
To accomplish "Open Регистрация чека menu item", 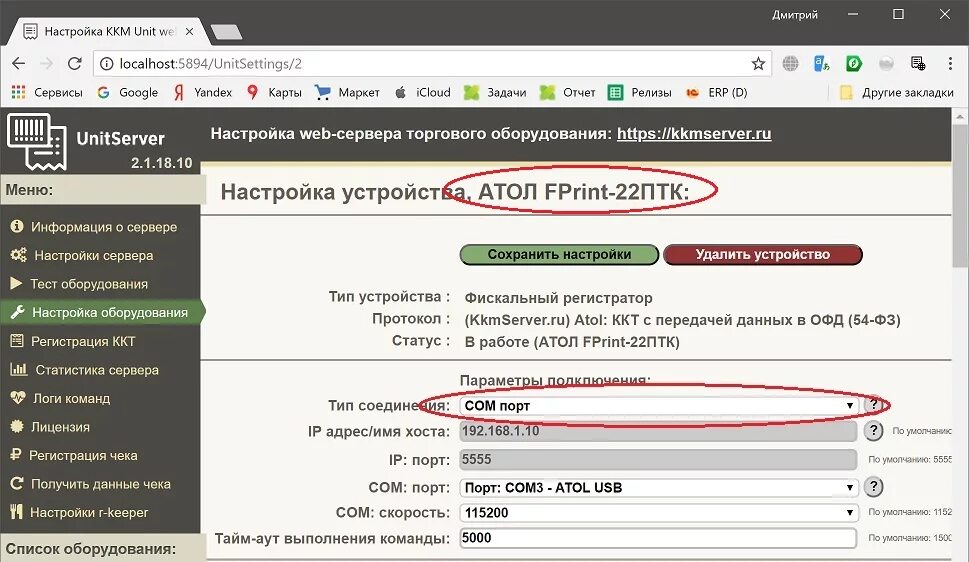I will point(74,456).
